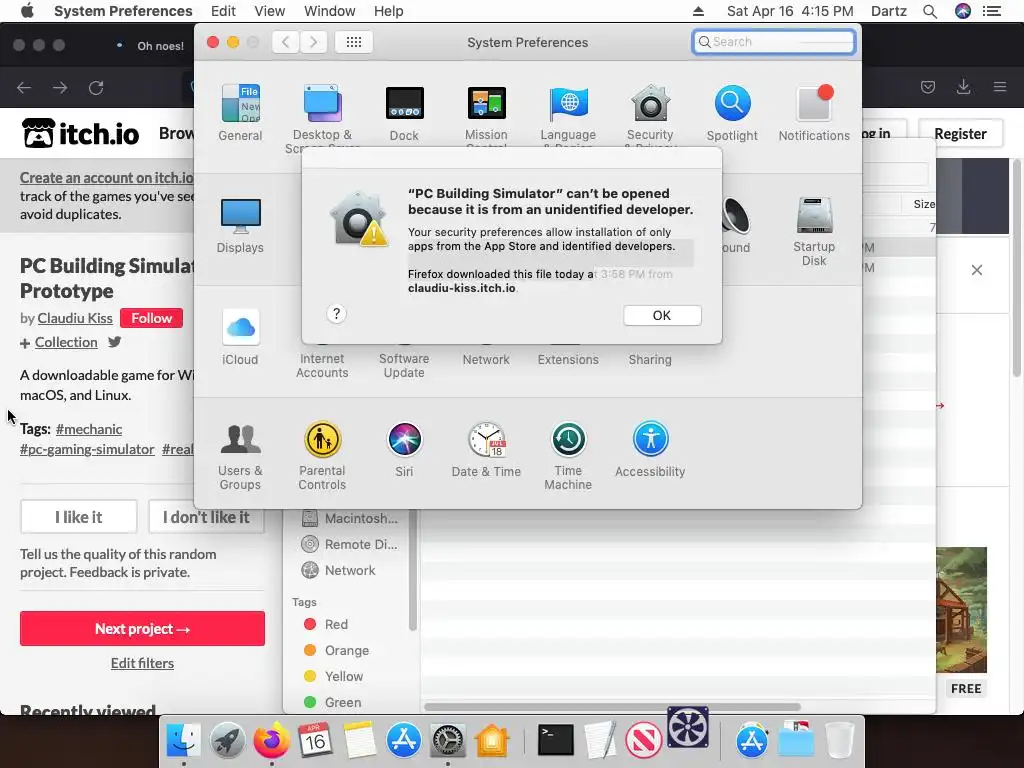
Task: Open Spotlight search in menu bar
Action: coord(930,11)
